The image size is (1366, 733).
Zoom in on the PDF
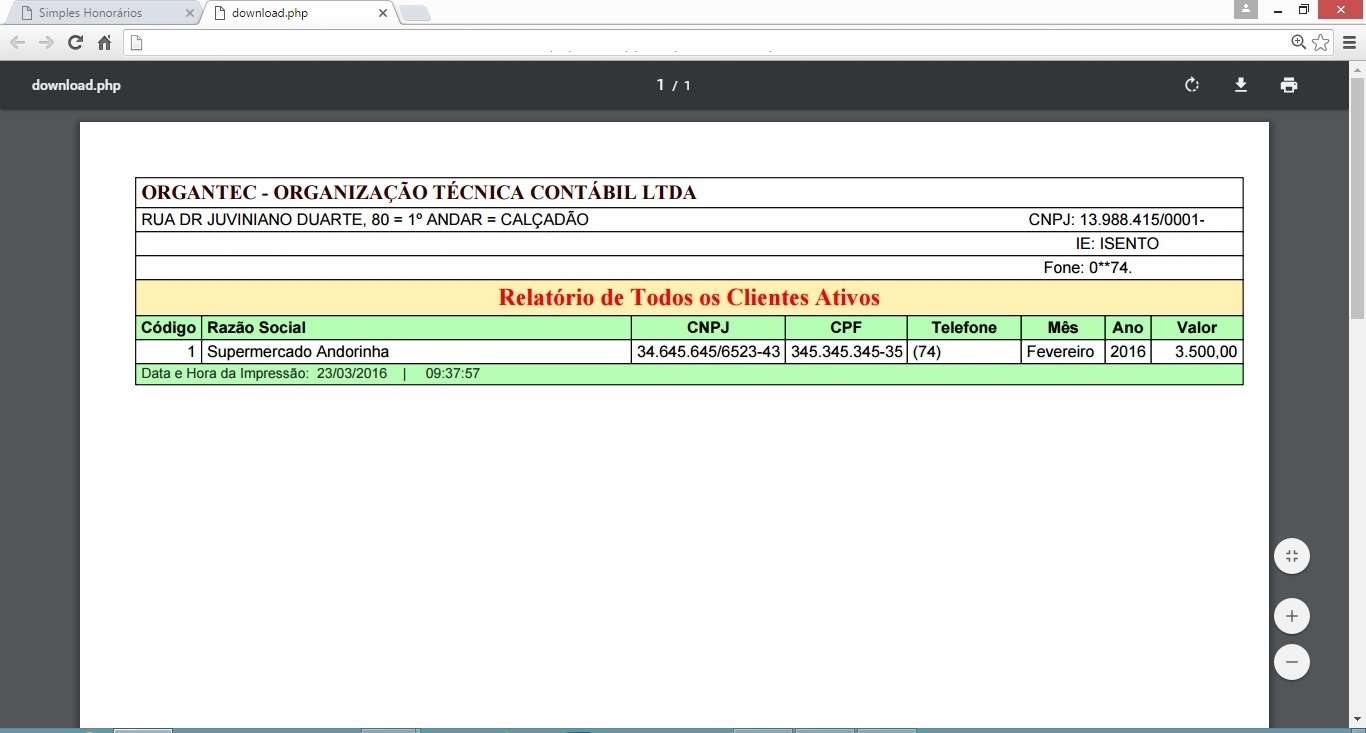[x=1291, y=616]
